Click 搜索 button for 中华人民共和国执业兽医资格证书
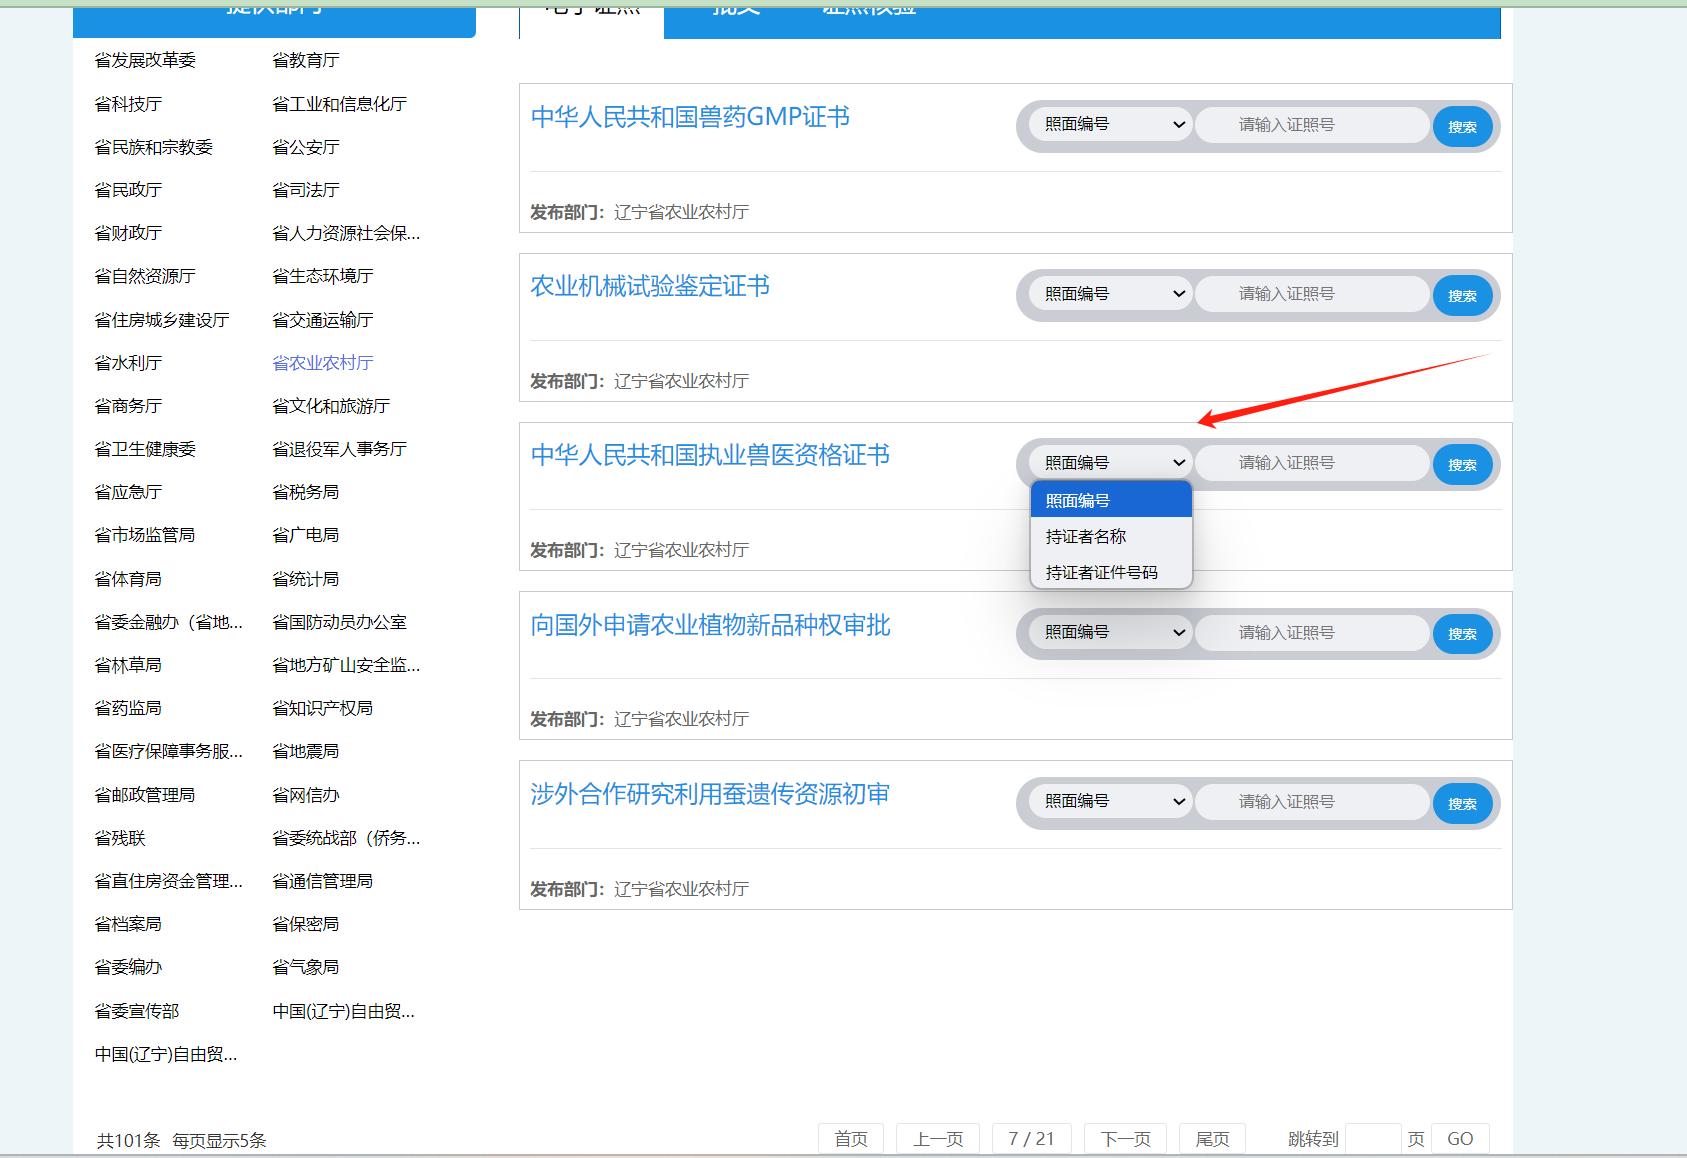The width and height of the screenshot is (1687, 1158). pos(1462,465)
